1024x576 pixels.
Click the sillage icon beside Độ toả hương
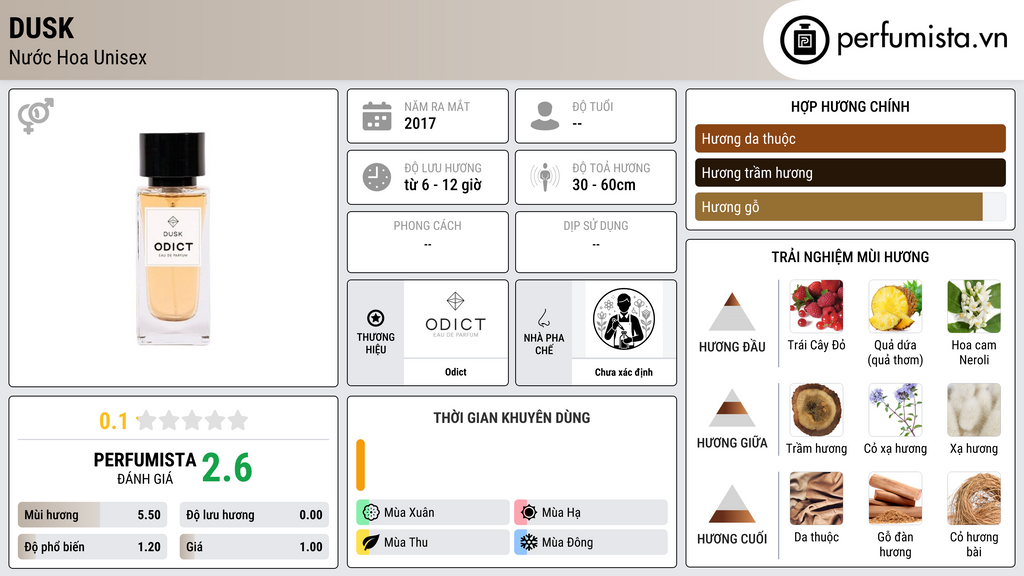coord(545,177)
